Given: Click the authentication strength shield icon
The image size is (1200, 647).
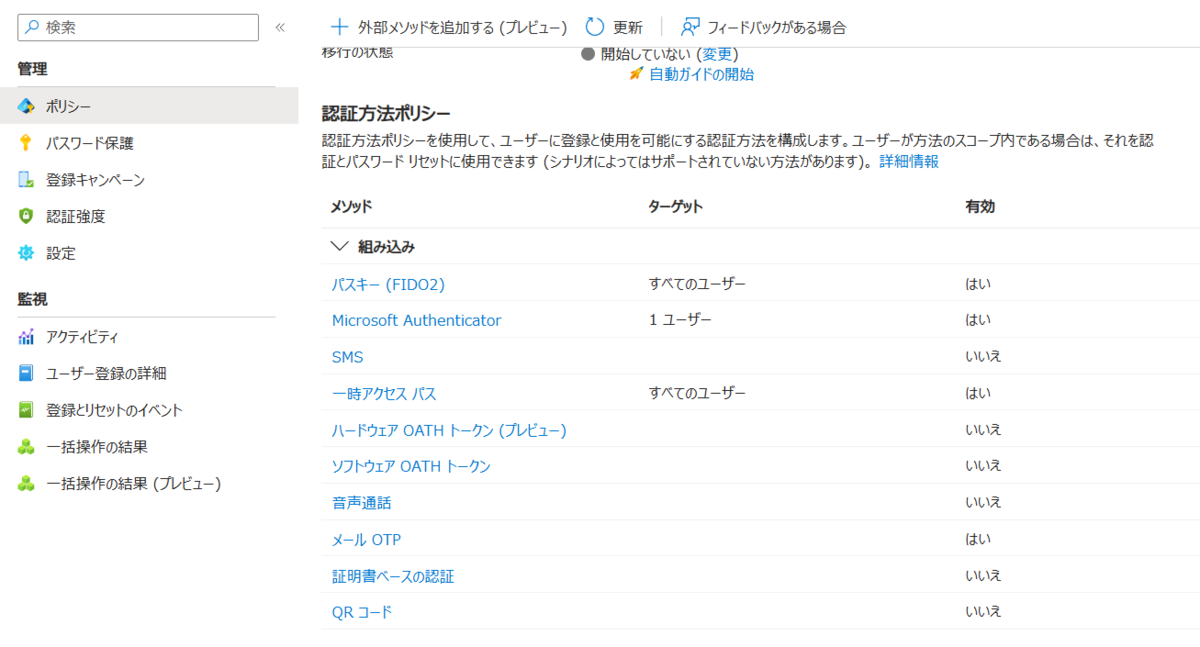Looking at the screenshot, I should point(26,216).
